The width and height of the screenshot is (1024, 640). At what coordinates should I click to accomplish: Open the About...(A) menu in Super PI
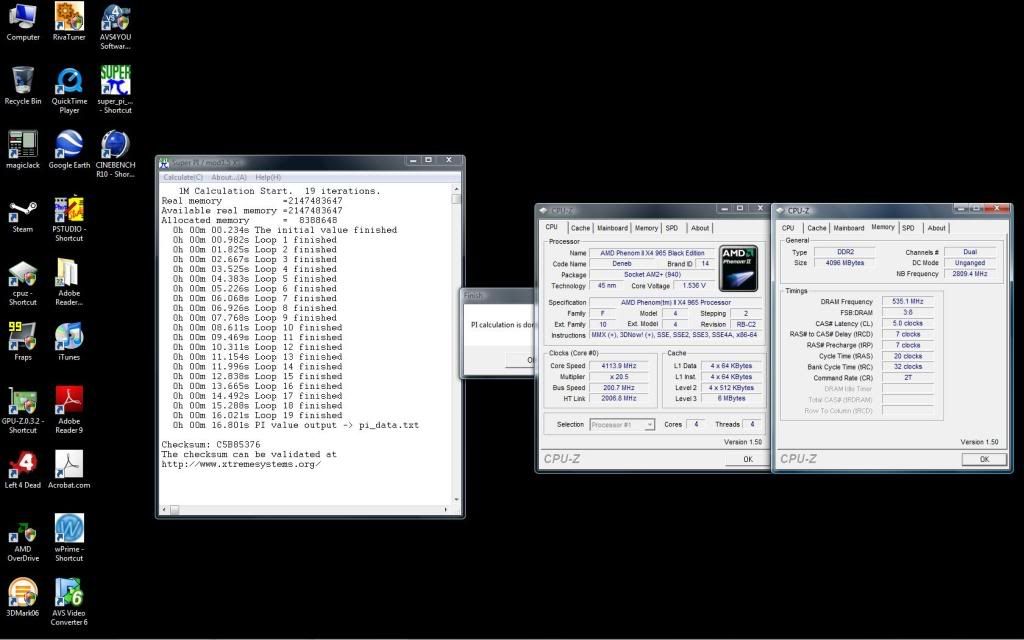point(229,177)
